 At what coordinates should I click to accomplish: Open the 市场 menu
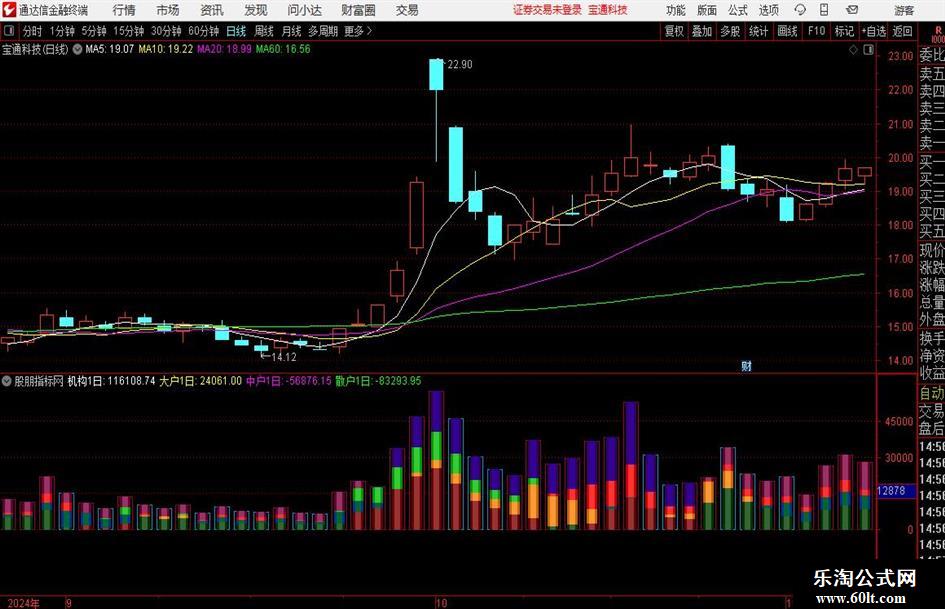[x=168, y=10]
